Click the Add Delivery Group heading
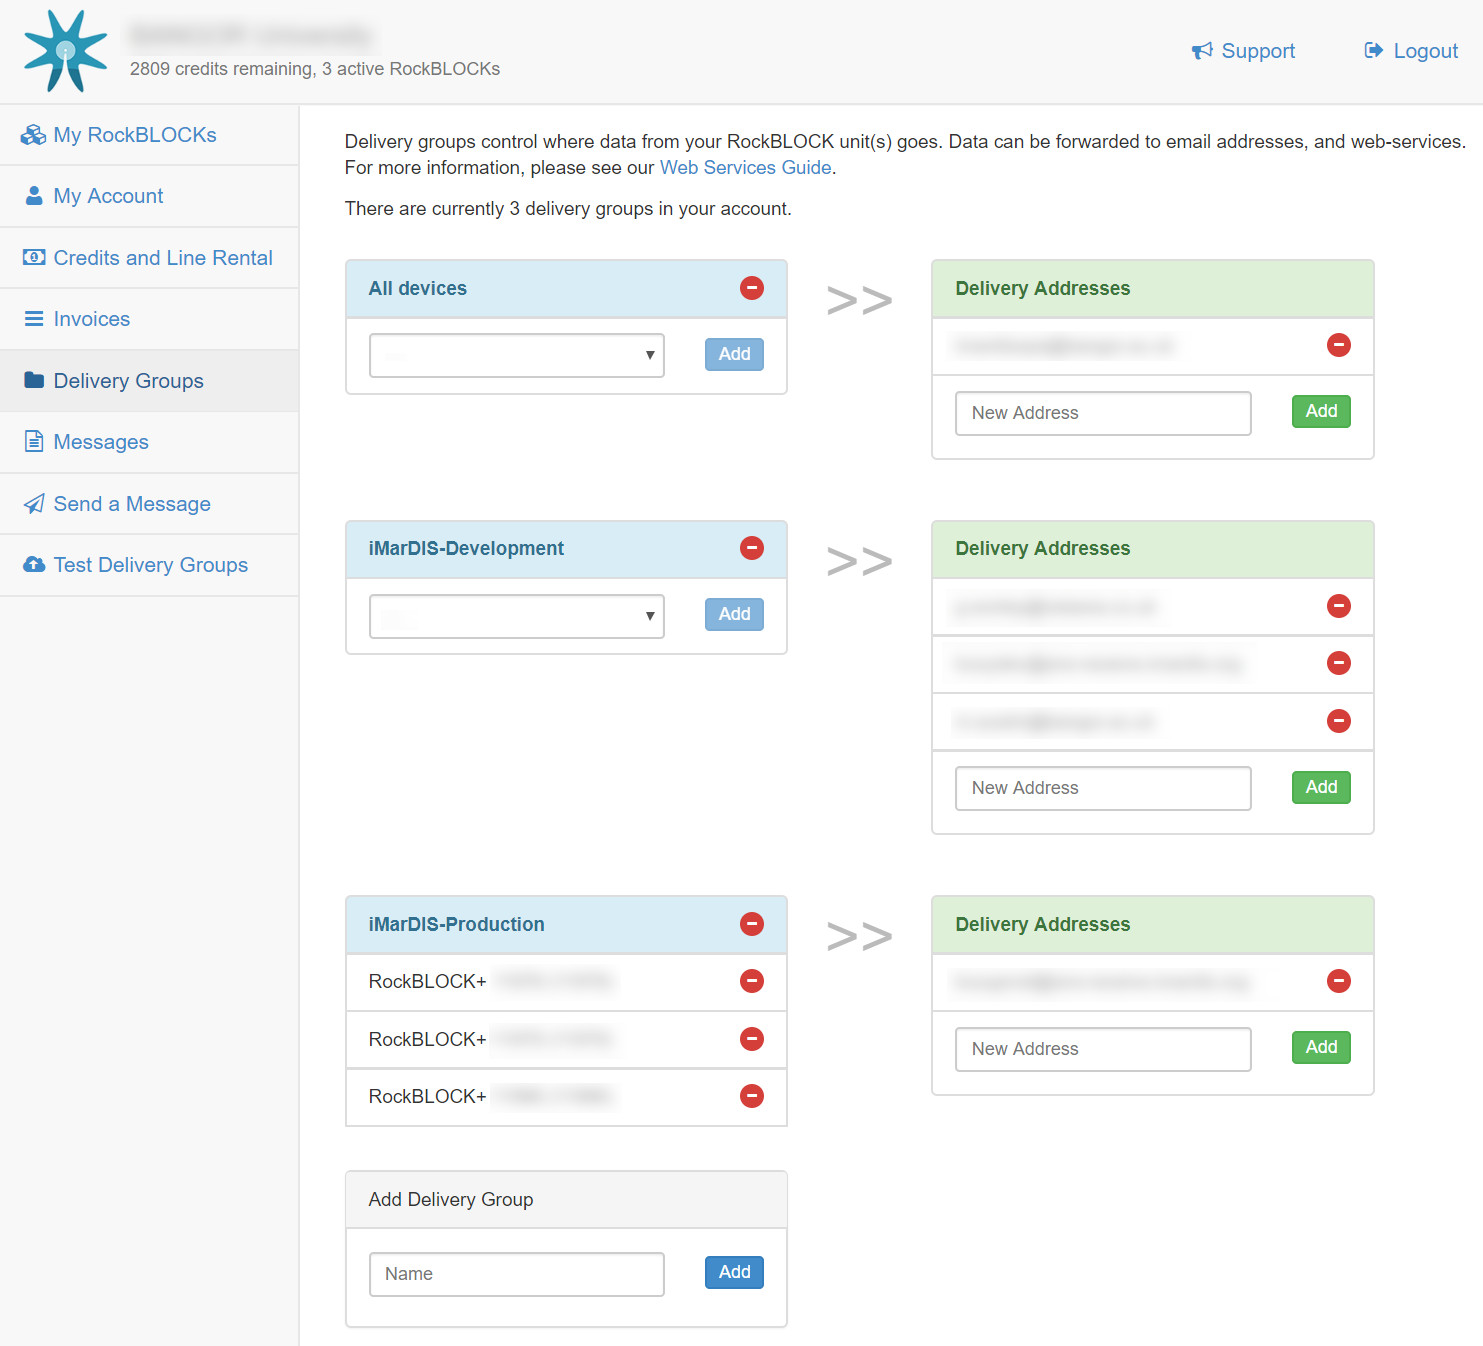1483x1346 pixels. [451, 1199]
